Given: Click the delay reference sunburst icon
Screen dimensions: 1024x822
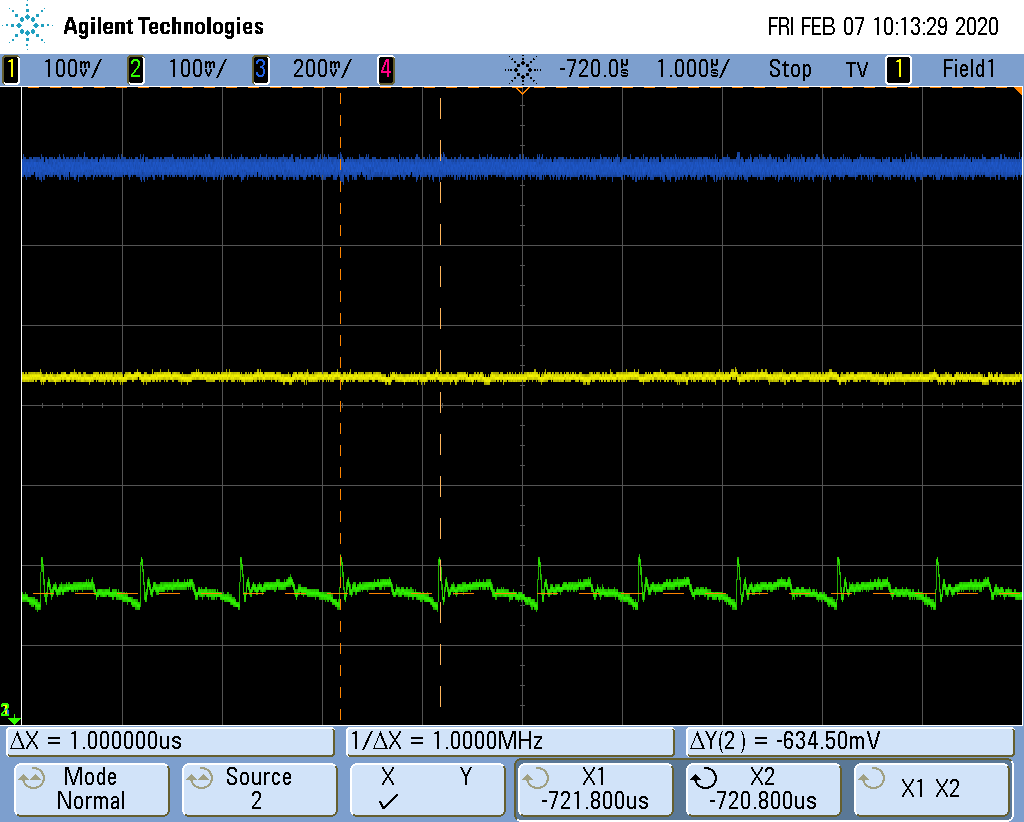Looking at the screenshot, I should pyautogui.click(x=522, y=69).
